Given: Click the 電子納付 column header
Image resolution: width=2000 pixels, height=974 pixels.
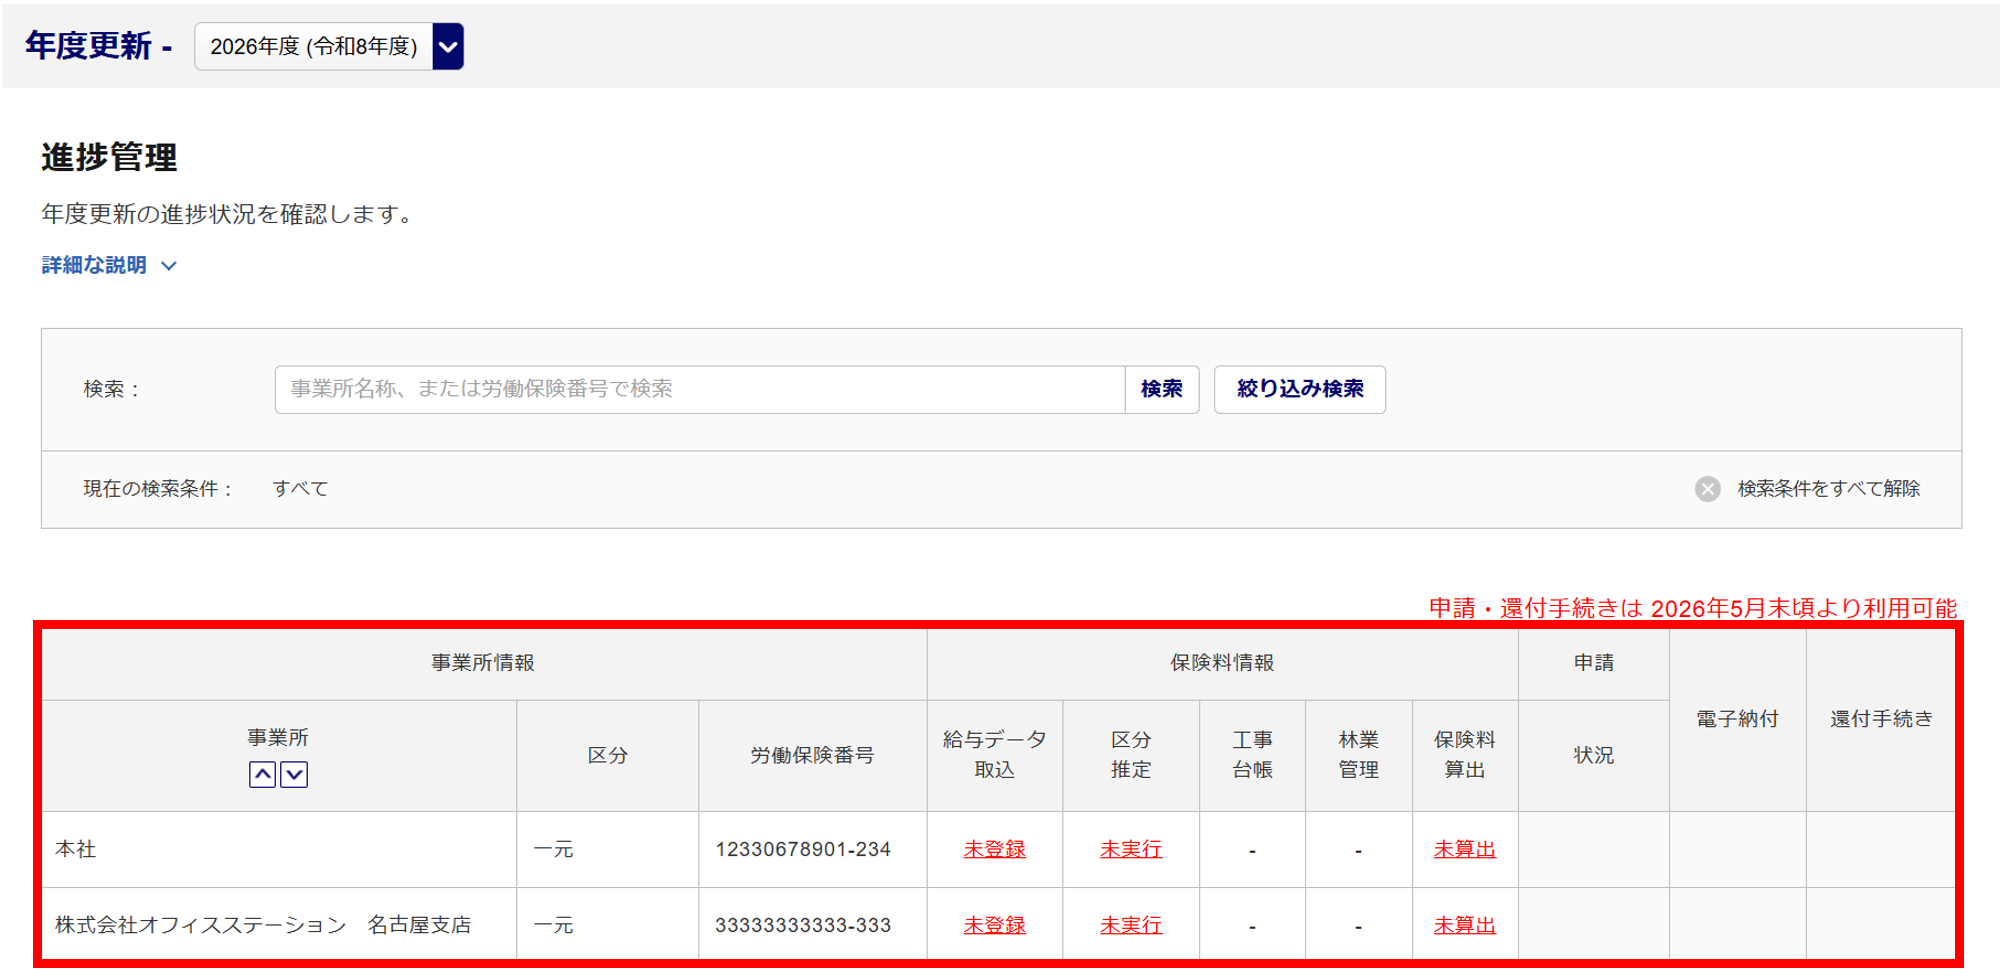Looking at the screenshot, I should tap(1737, 719).
